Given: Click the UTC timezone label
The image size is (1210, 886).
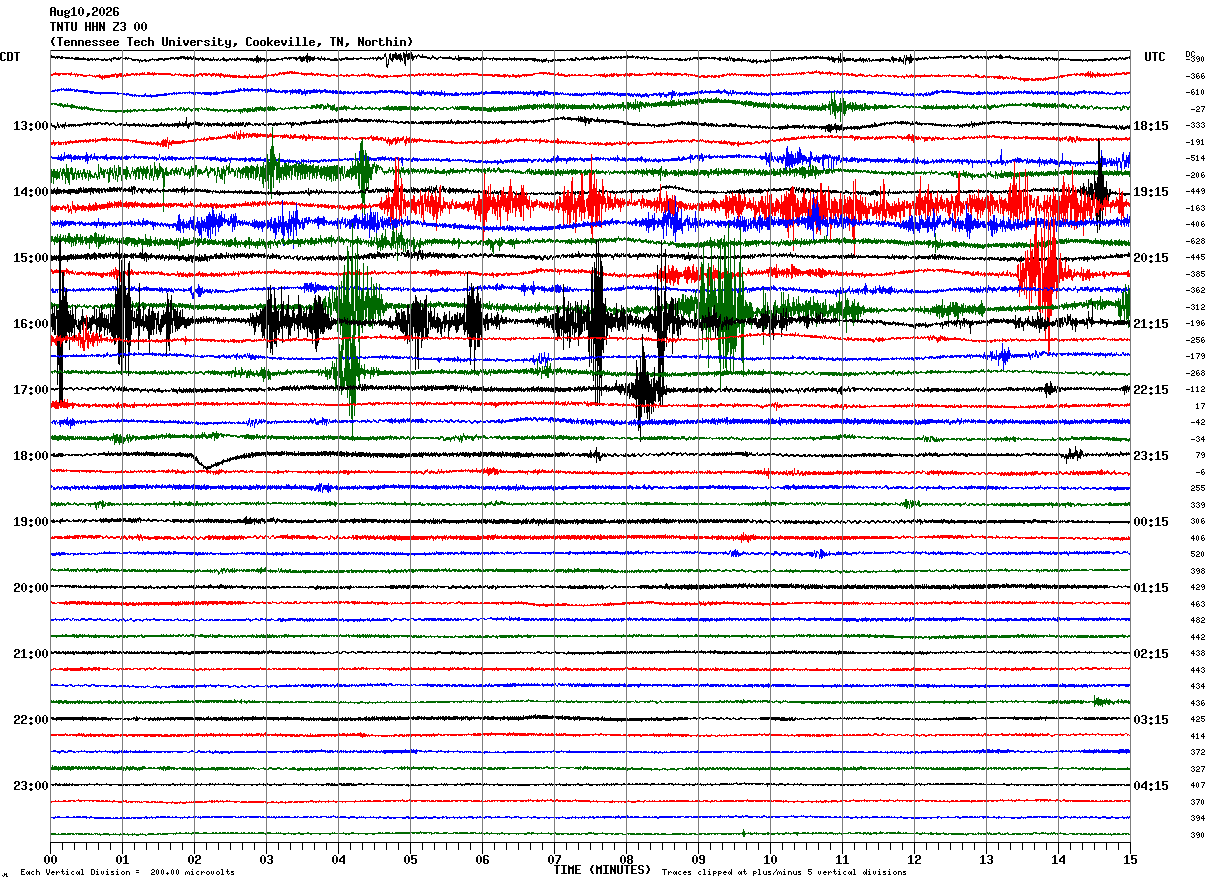Looking at the screenshot, I should pyautogui.click(x=1155, y=57).
